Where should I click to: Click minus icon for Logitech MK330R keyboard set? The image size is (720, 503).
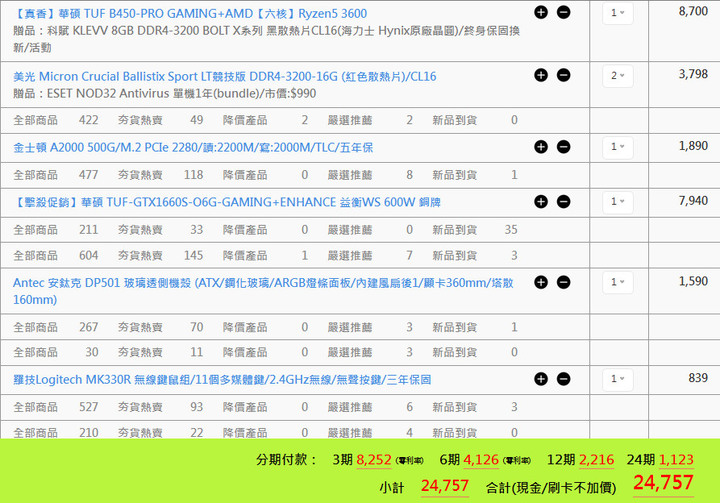pyautogui.click(x=563, y=379)
